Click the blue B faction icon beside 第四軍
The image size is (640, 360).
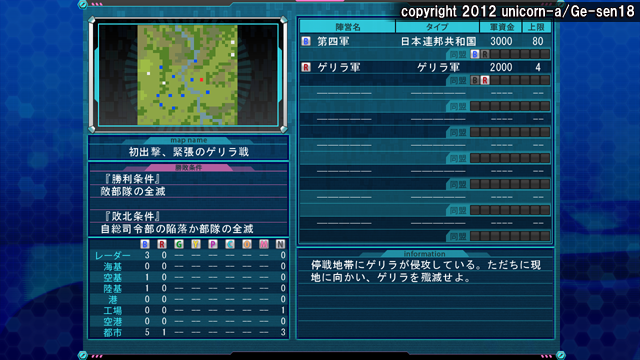point(306,41)
